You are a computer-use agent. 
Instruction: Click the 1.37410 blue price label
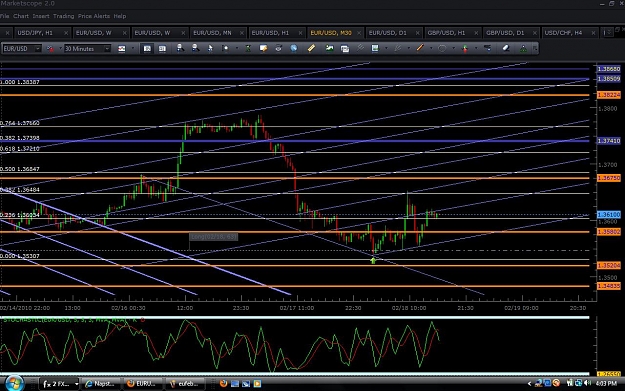(x=609, y=141)
